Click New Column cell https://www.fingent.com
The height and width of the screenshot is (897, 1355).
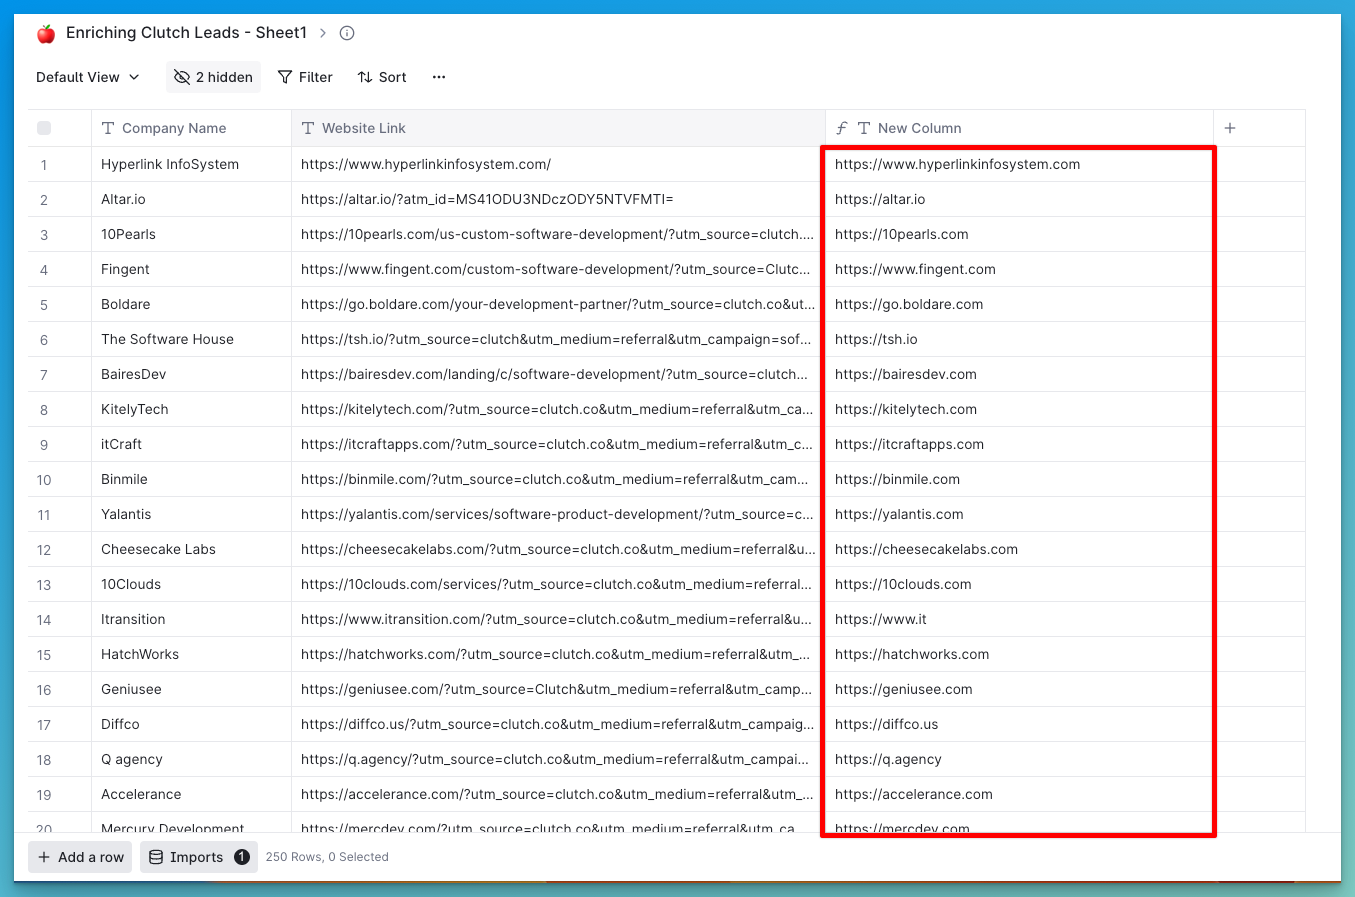click(1019, 269)
